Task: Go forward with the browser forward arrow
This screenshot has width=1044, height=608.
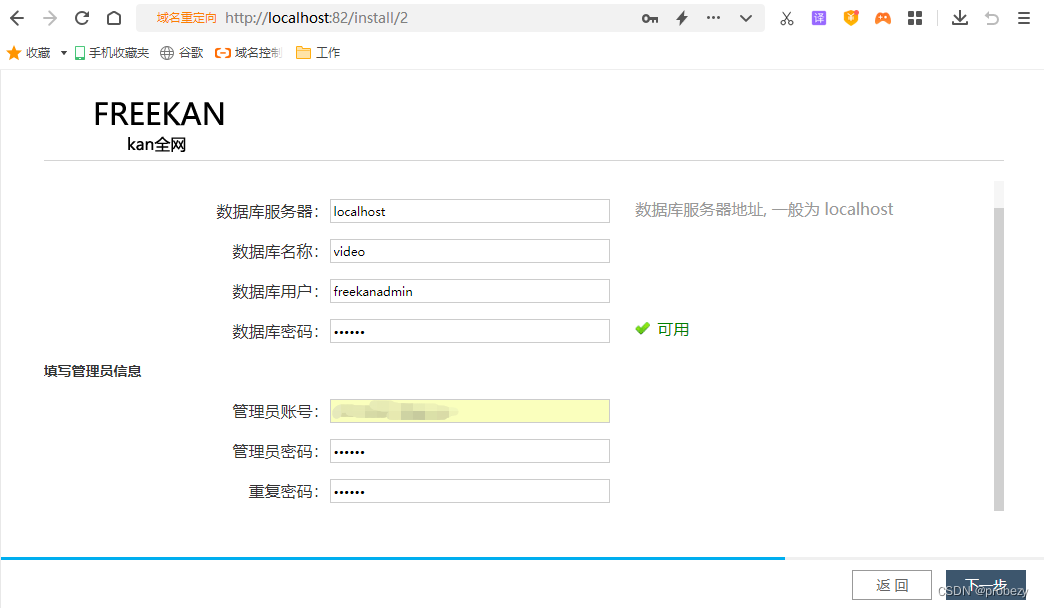Action: (x=50, y=18)
